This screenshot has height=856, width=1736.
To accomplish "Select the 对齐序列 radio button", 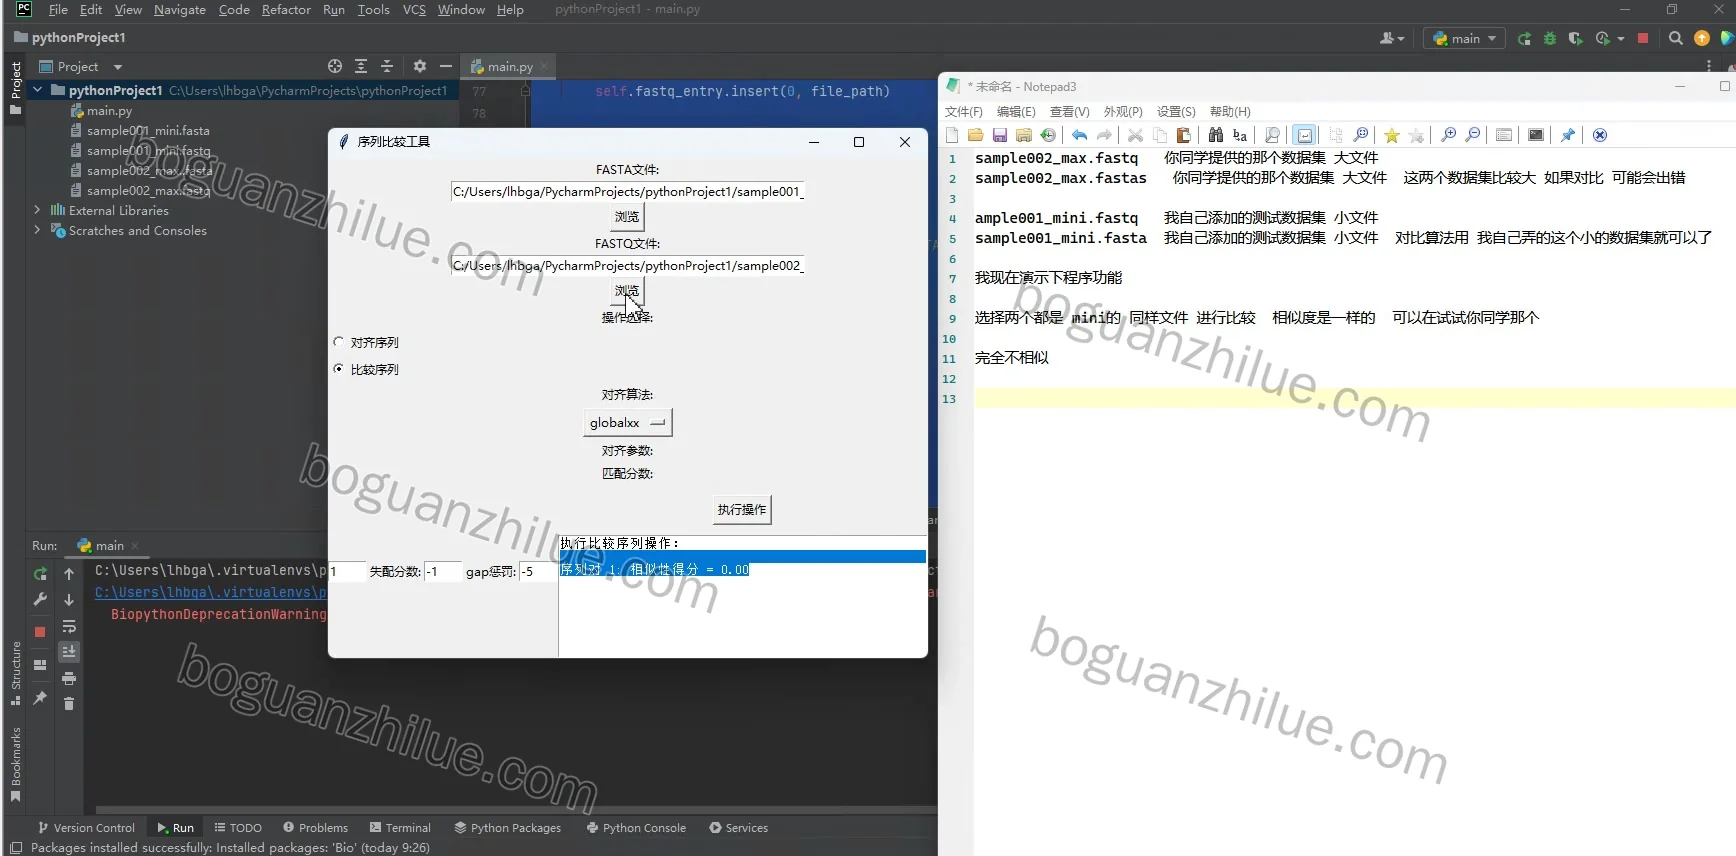I will 339,342.
